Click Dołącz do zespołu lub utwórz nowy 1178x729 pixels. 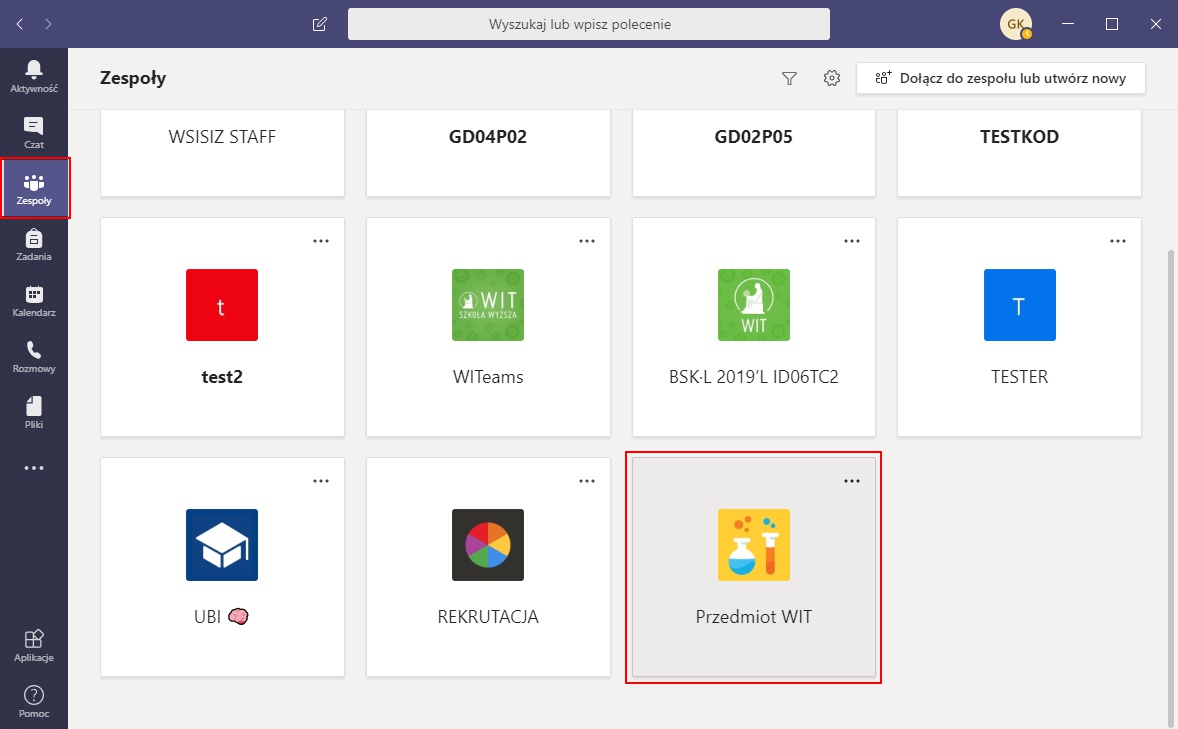pos(1001,78)
